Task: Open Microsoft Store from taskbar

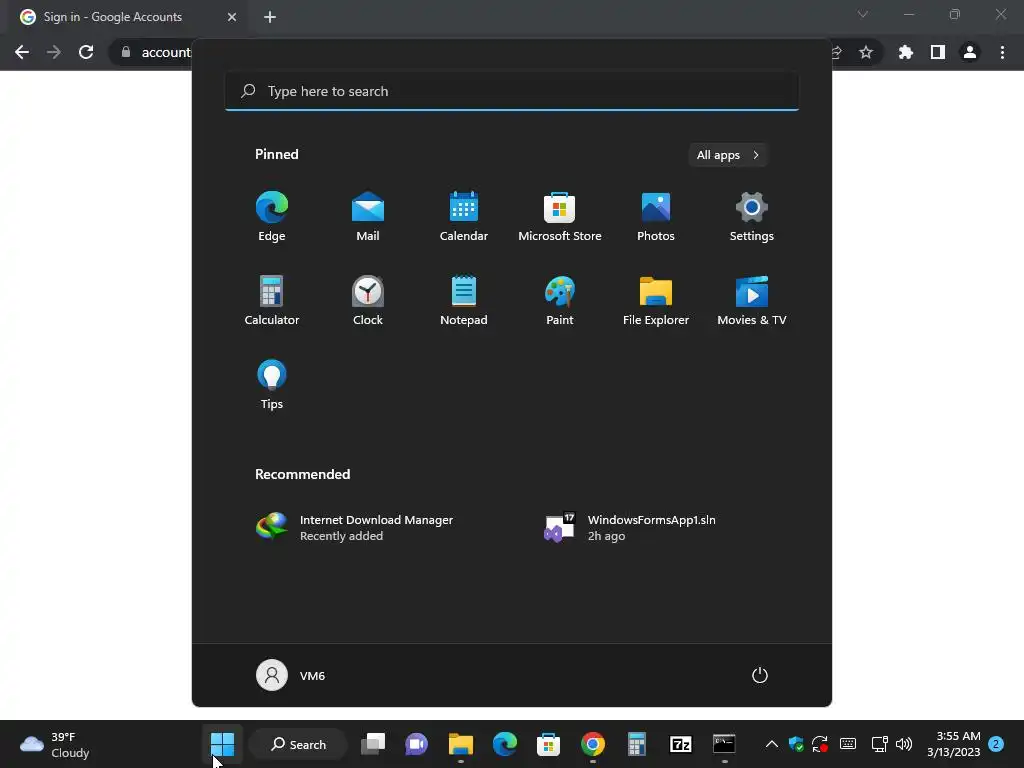Action: pyautogui.click(x=549, y=744)
